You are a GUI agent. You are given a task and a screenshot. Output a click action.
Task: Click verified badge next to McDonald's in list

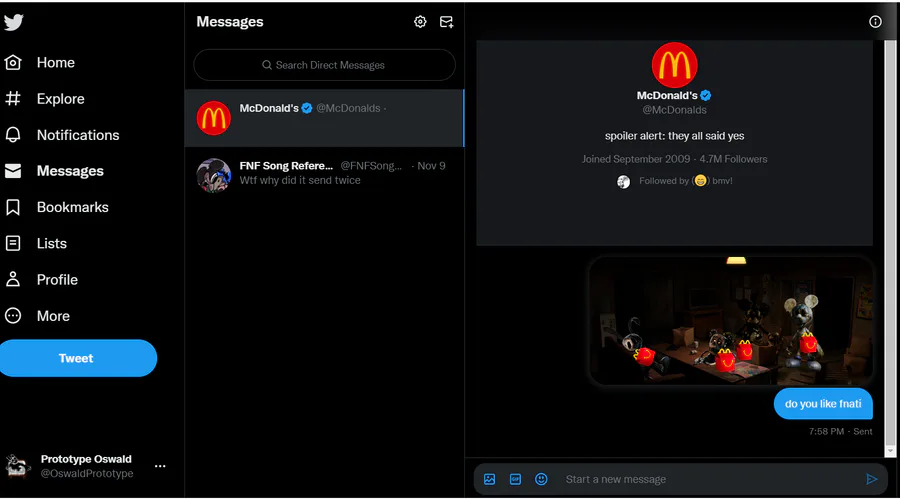coord(307,108)
